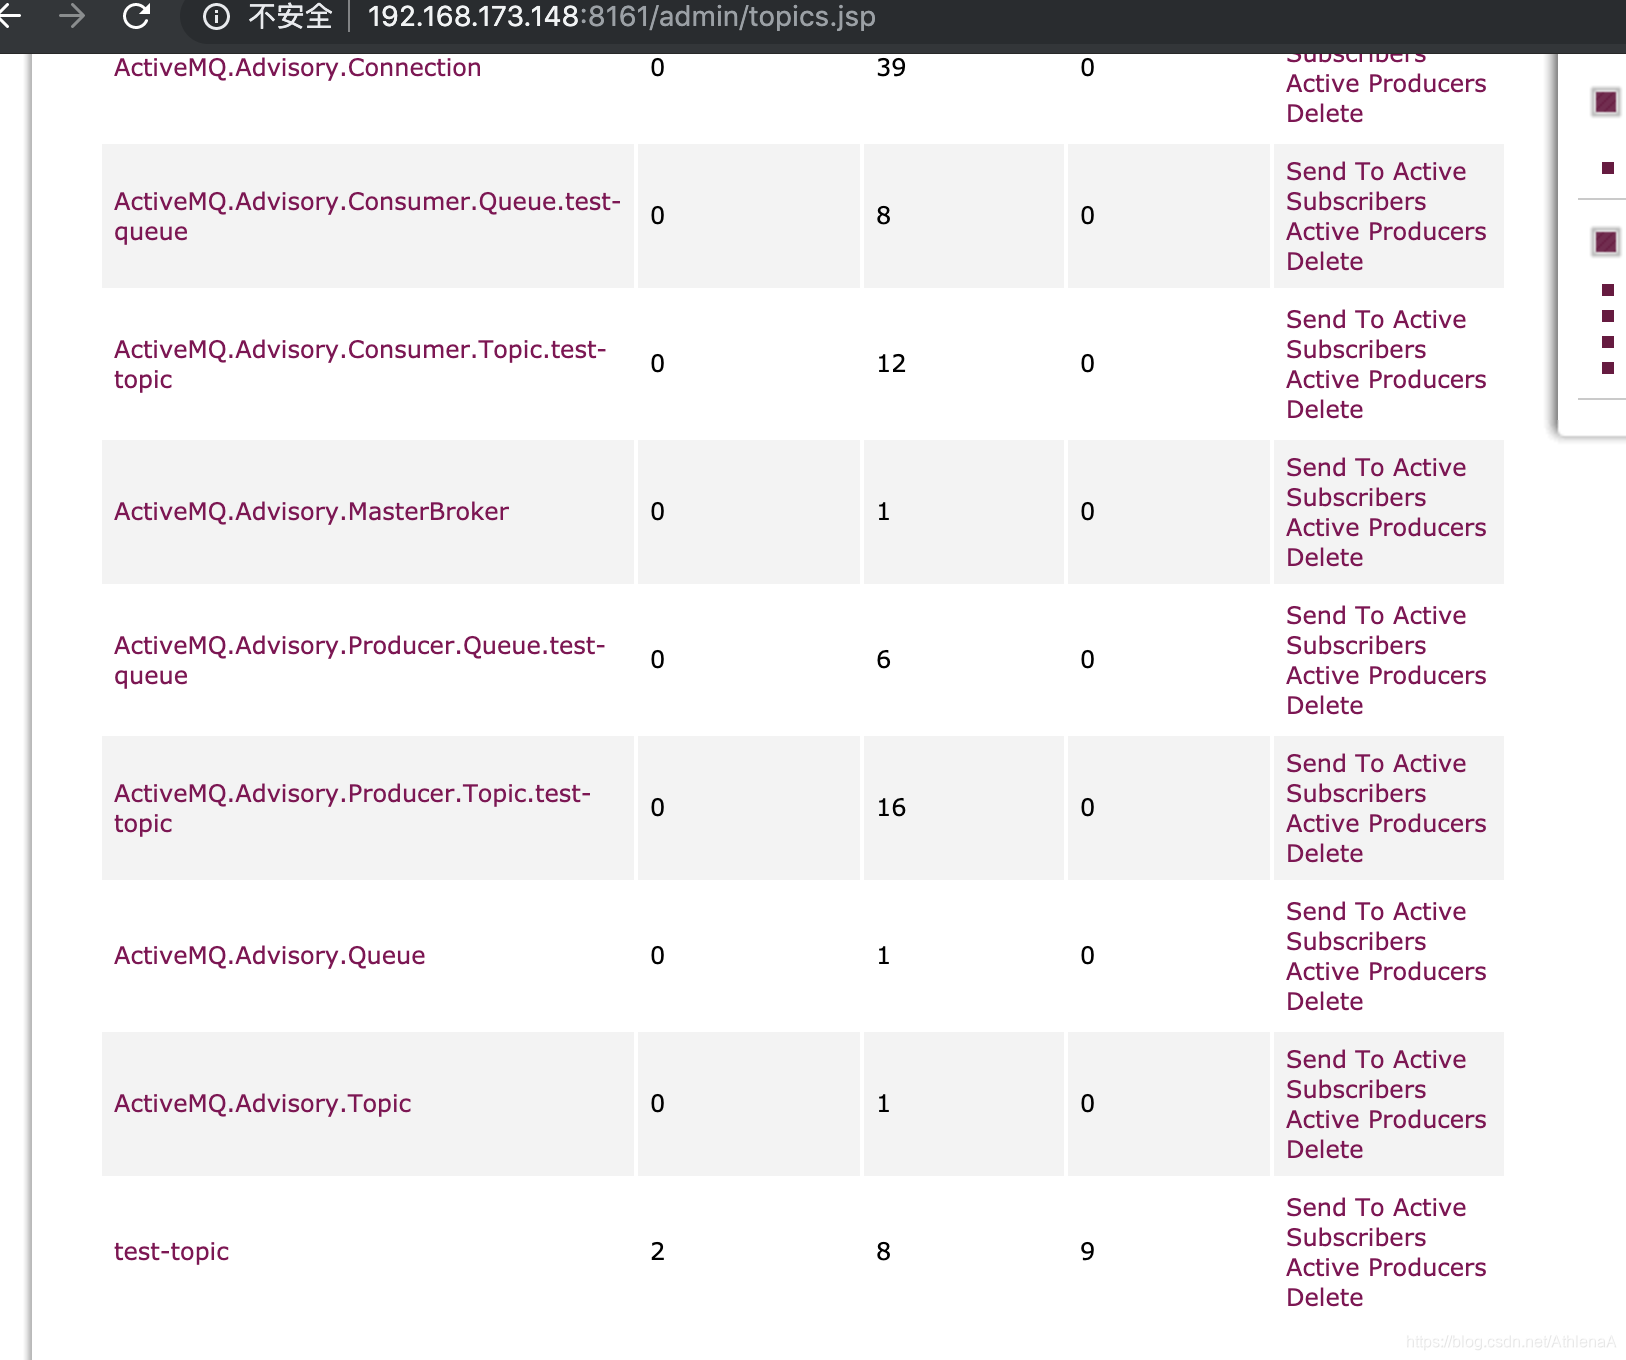Viewport: 1626px width, 1360px height.
Task: Select the enqueued count 6 cell
Action: (883, 659)
